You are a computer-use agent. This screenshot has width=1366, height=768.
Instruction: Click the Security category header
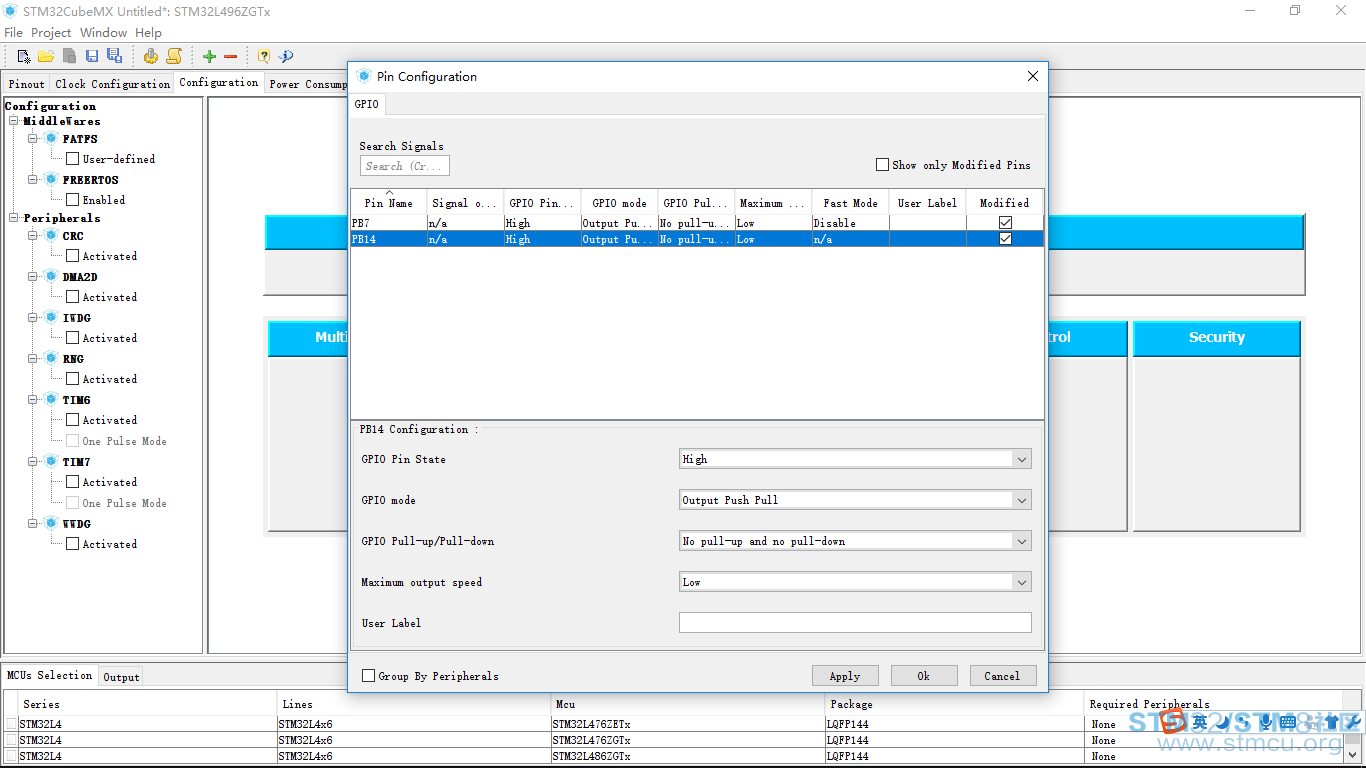tap(1216, 338)
